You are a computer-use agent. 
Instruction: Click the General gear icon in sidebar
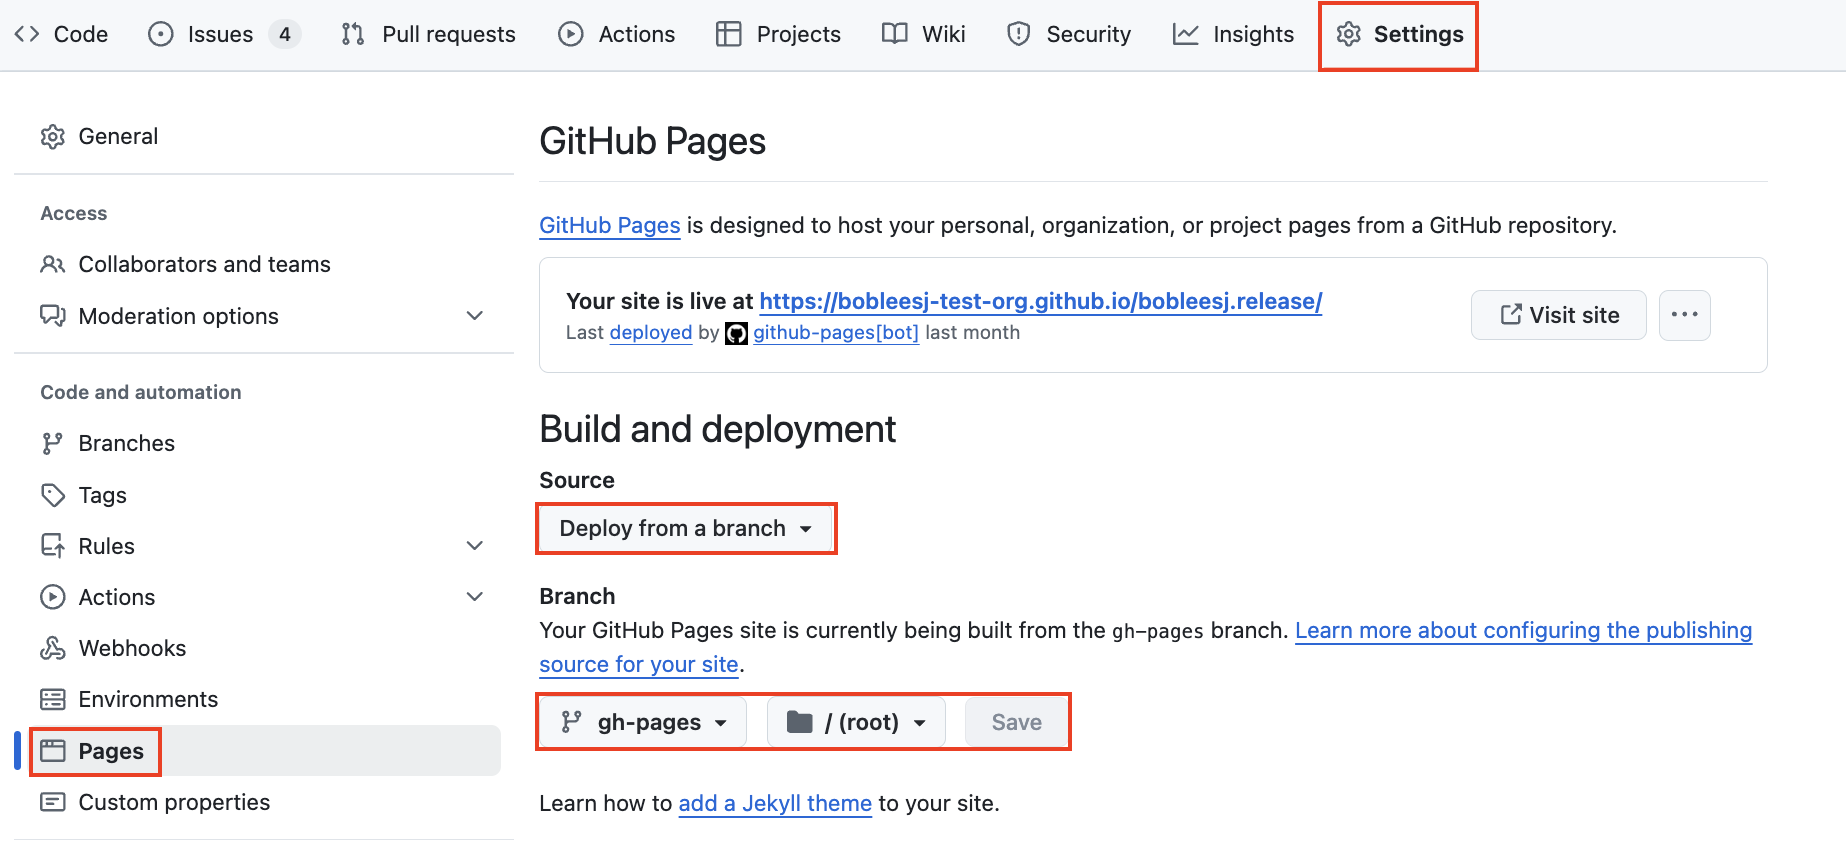tap(53, 137)
